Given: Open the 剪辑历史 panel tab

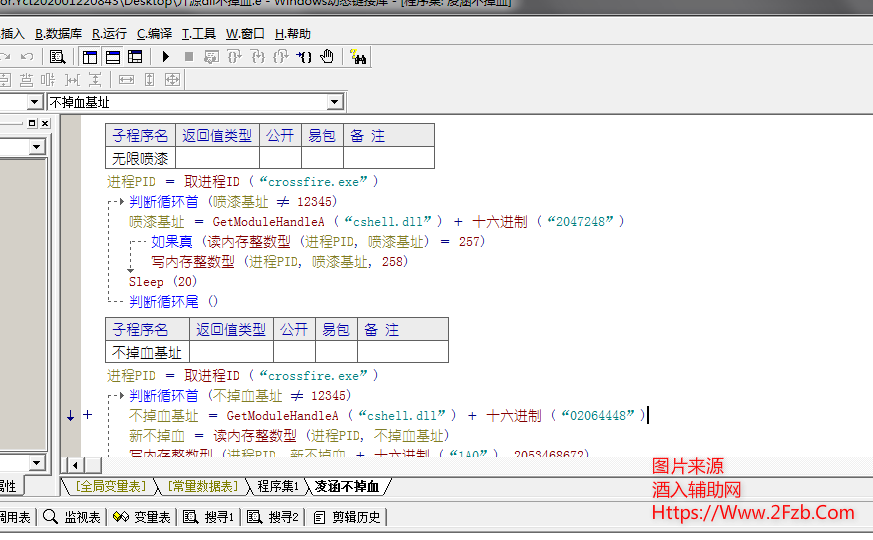Looking at the screenshot, I should (x=348, y=517).
